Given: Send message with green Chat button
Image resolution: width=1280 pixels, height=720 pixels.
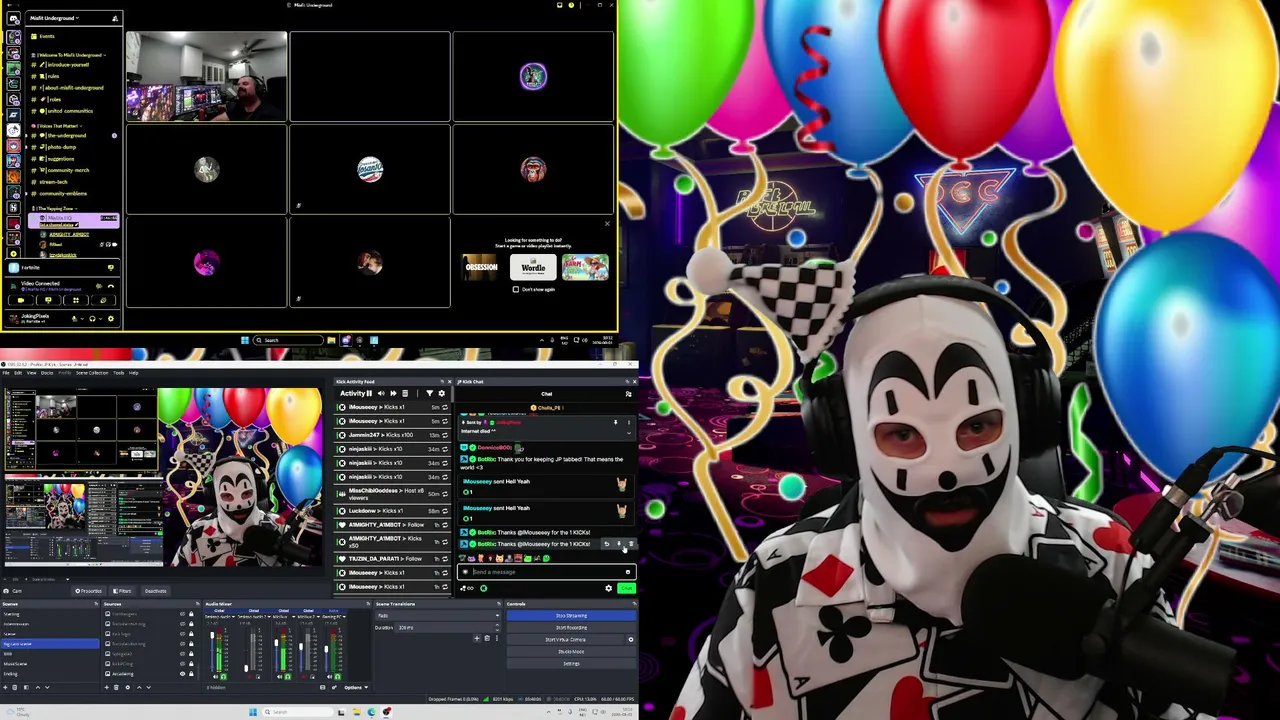Looking at the screenshot, I should click(x=626, y=588).
